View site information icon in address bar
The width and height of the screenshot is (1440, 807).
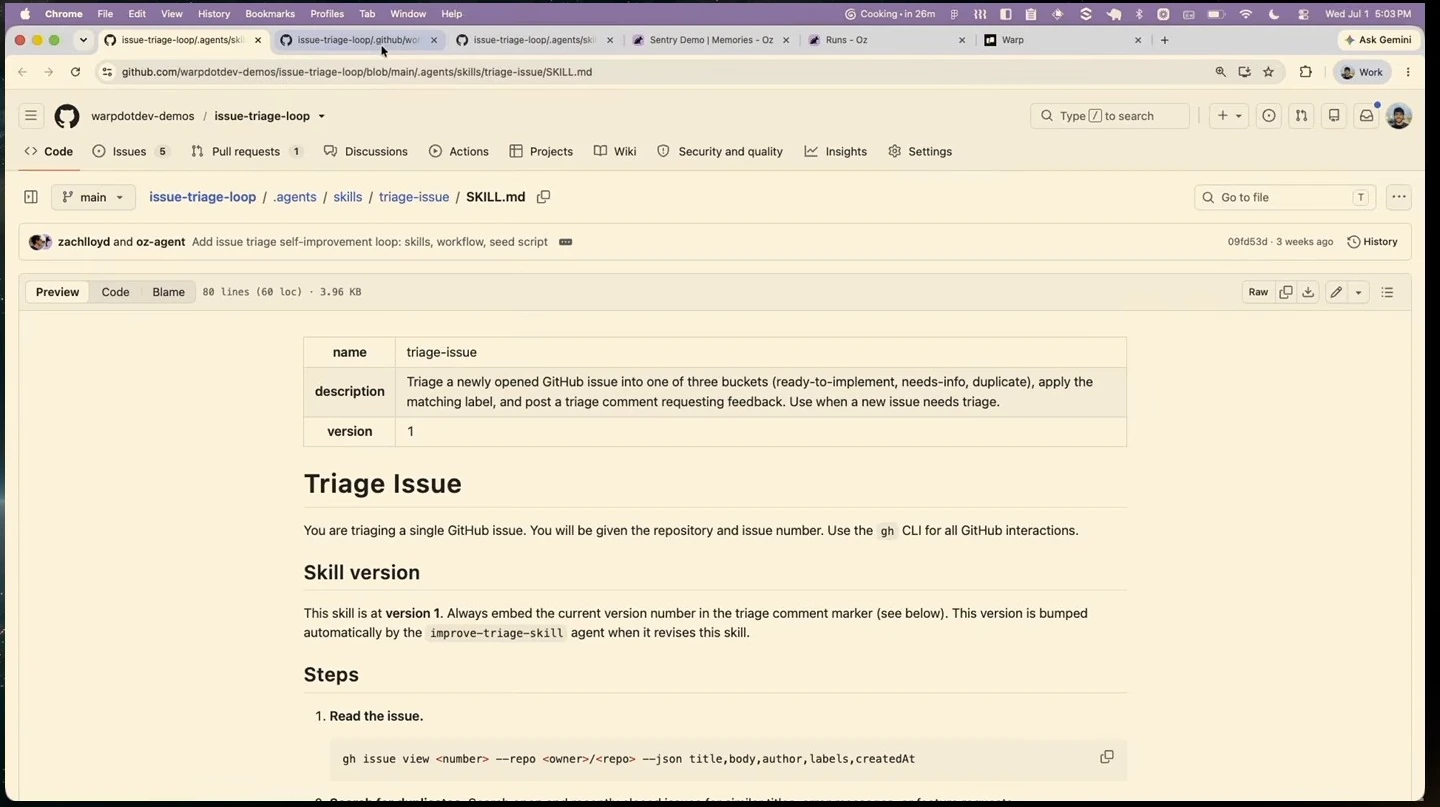[x=107, y=72]
